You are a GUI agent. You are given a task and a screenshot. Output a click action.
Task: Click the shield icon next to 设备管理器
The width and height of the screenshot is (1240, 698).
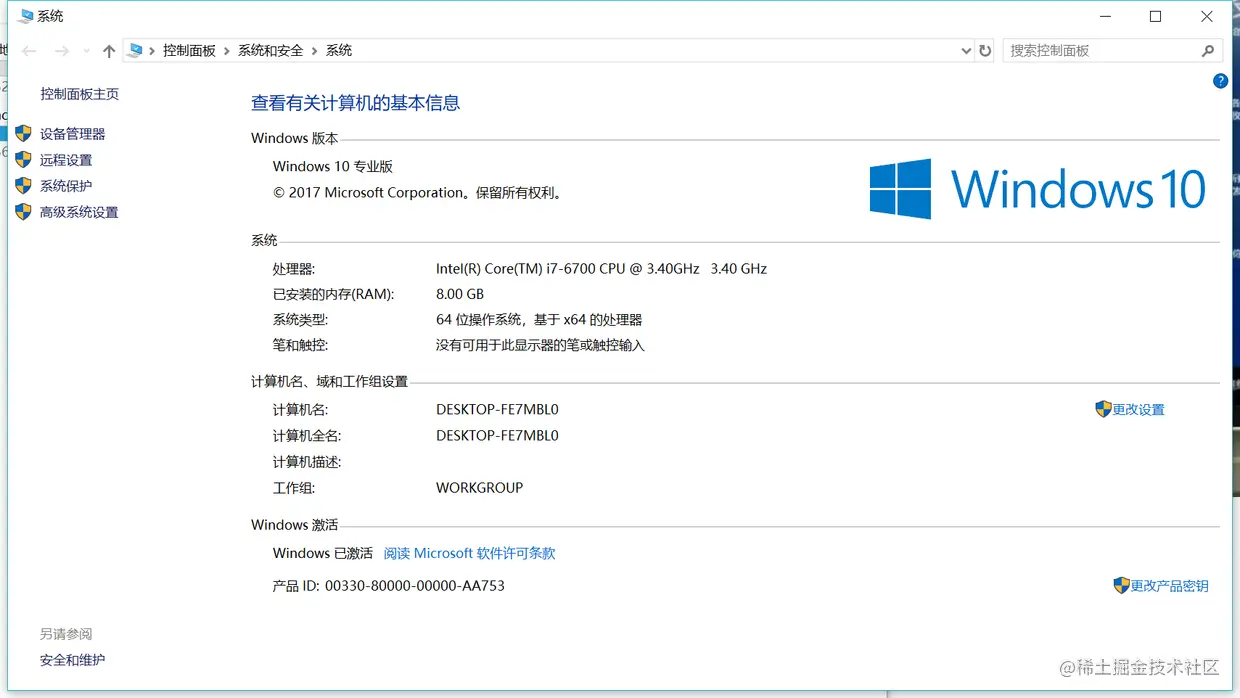23,133
